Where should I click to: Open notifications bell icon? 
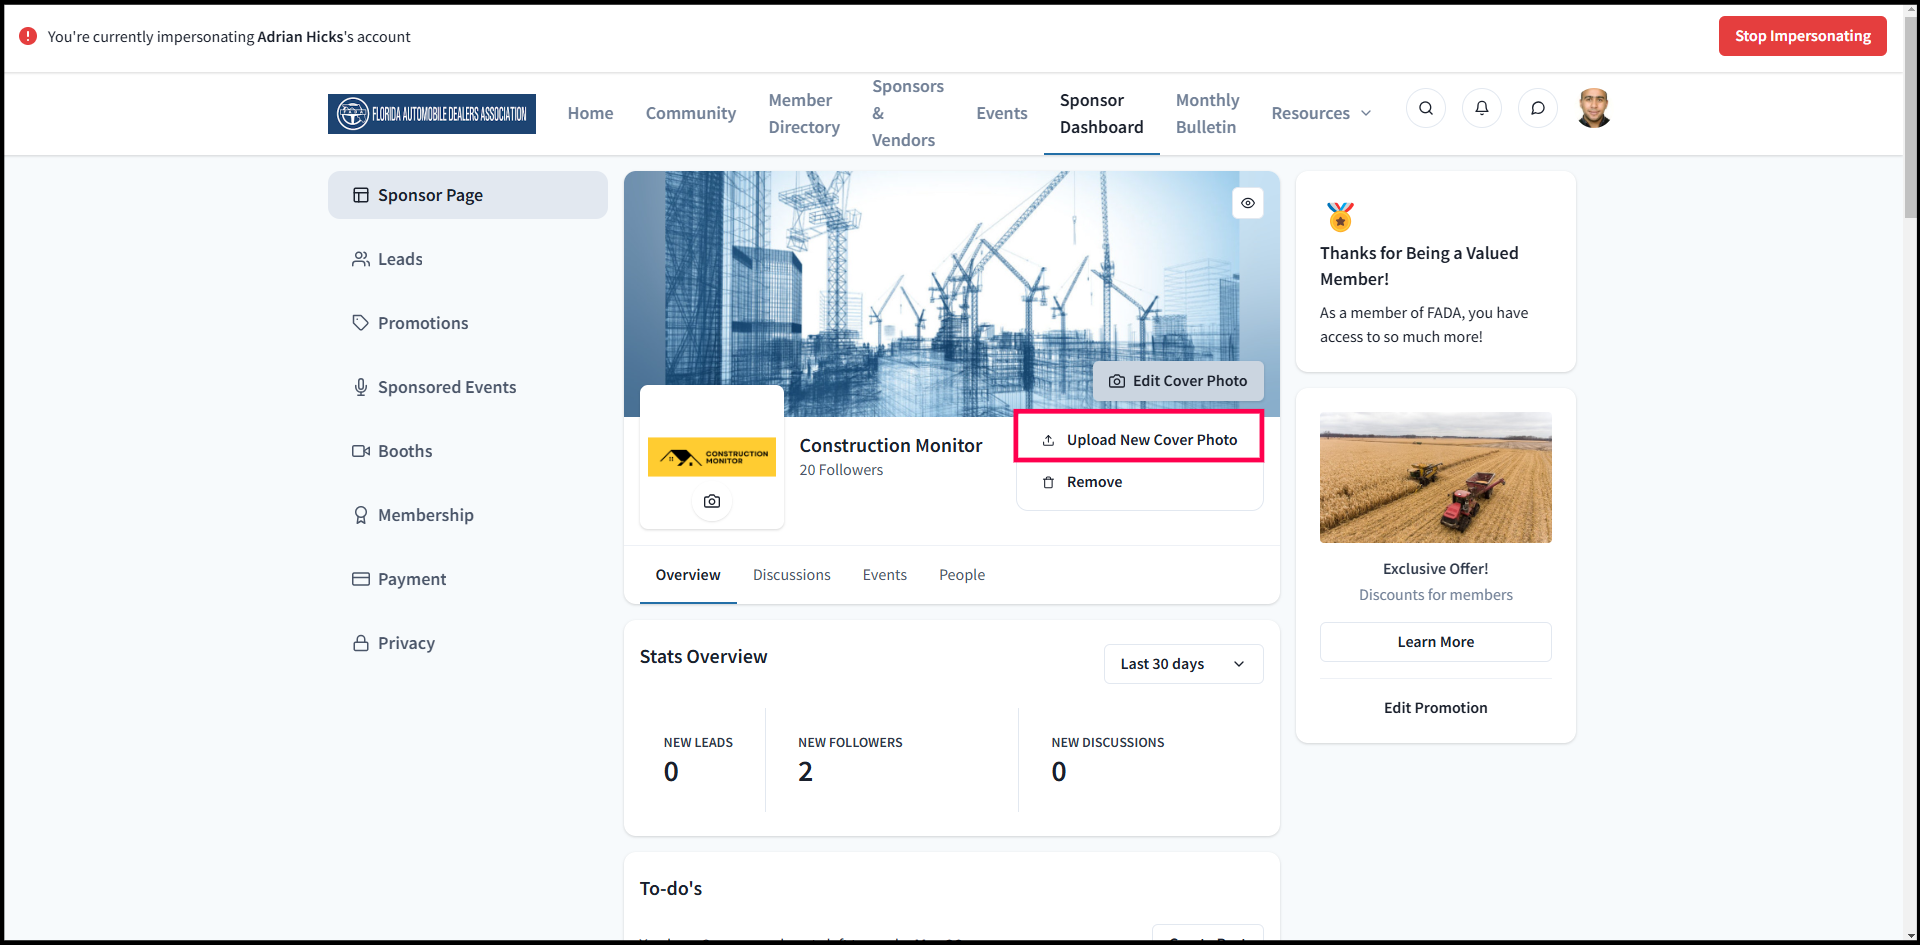tap(1482, 108)
